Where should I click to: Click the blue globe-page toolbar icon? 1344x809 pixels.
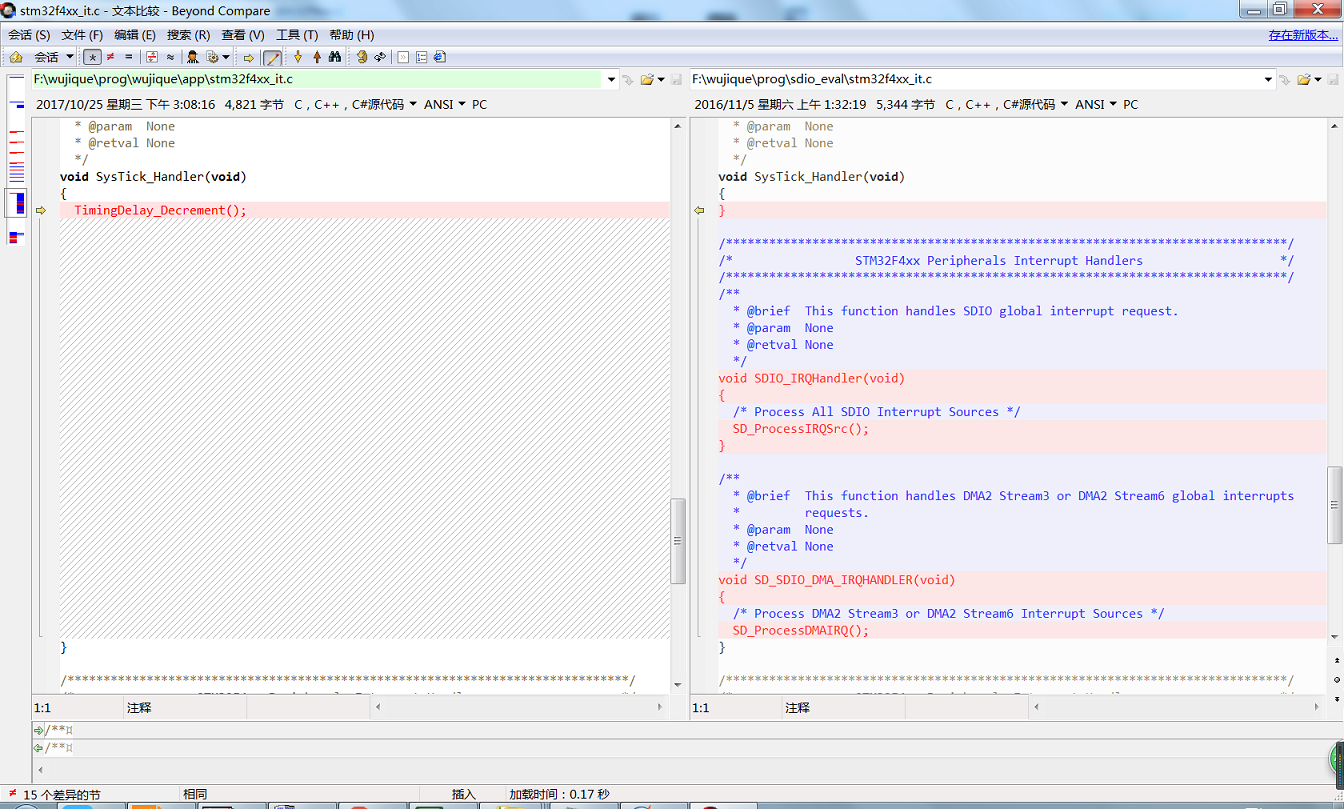pyautogui.click(x=440, y=57)
